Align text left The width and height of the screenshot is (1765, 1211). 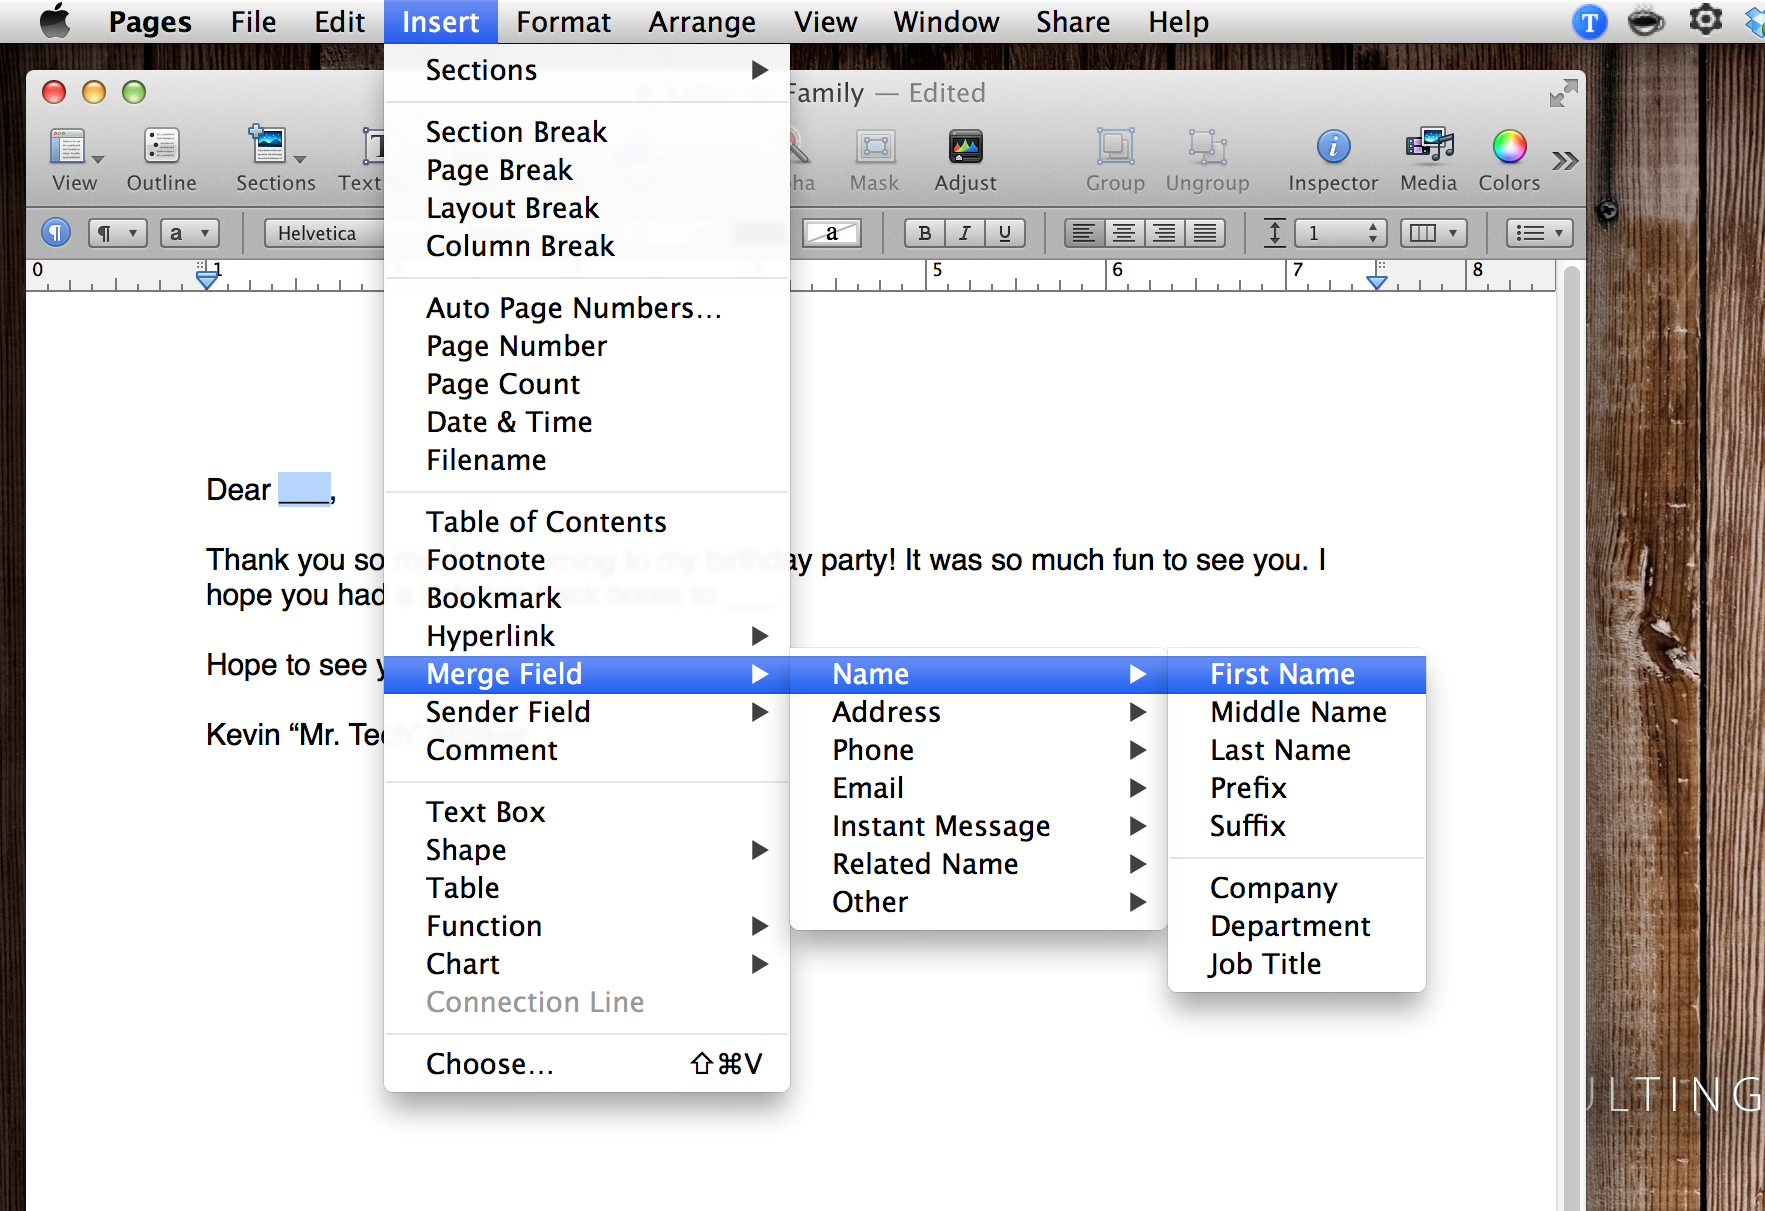[x=1083, y=233]
